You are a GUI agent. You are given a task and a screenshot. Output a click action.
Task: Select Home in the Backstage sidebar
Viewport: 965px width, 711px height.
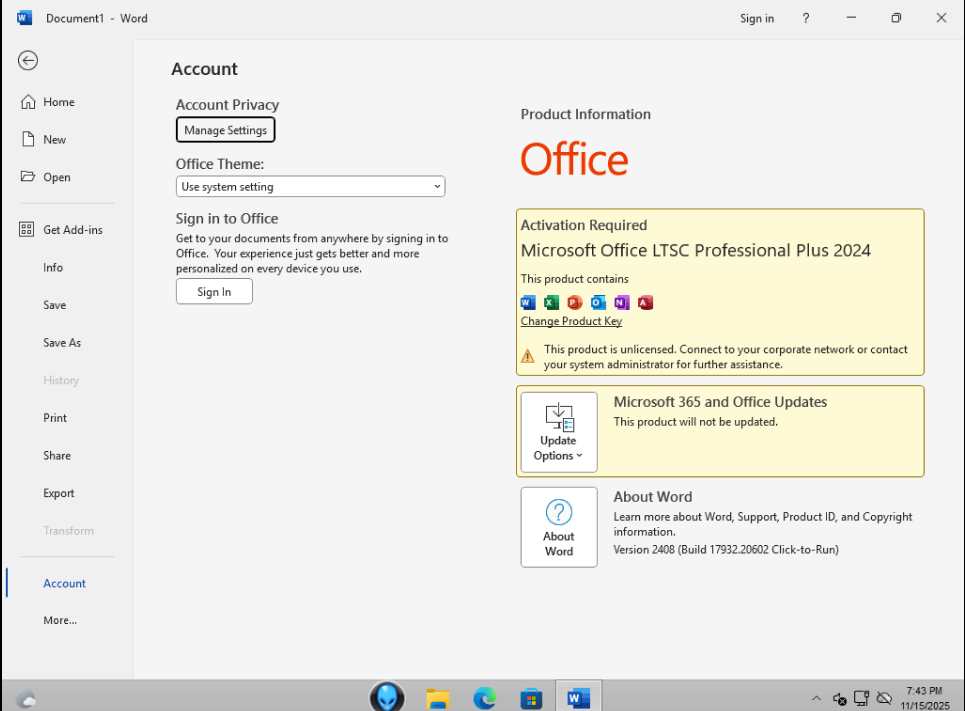58,102
